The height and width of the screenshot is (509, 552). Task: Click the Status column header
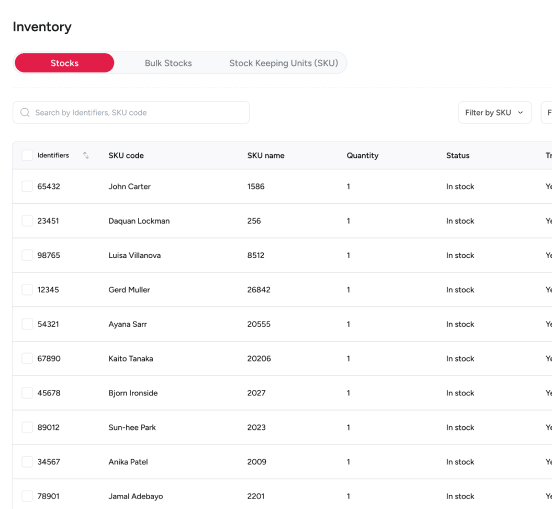(x=458, y=155)
